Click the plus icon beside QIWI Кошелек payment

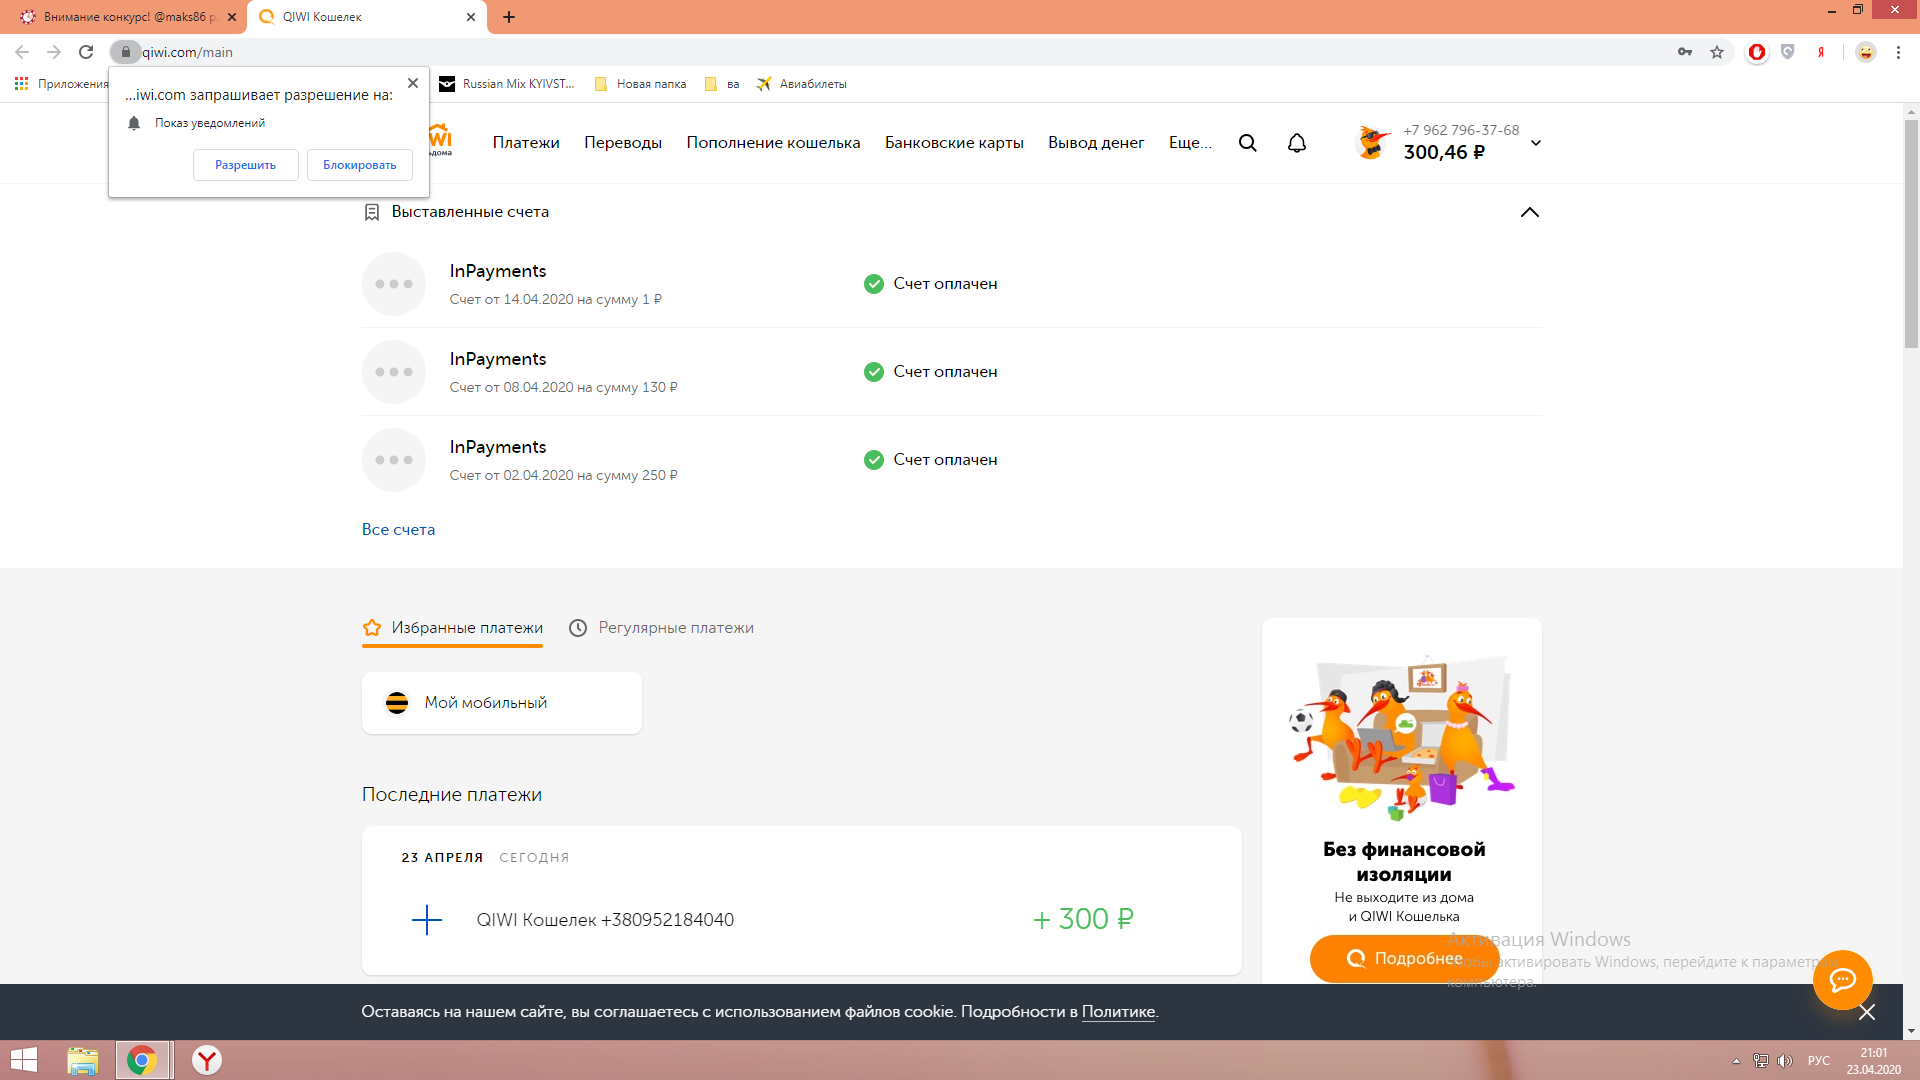pyautogui.click(x=427, y=920)
